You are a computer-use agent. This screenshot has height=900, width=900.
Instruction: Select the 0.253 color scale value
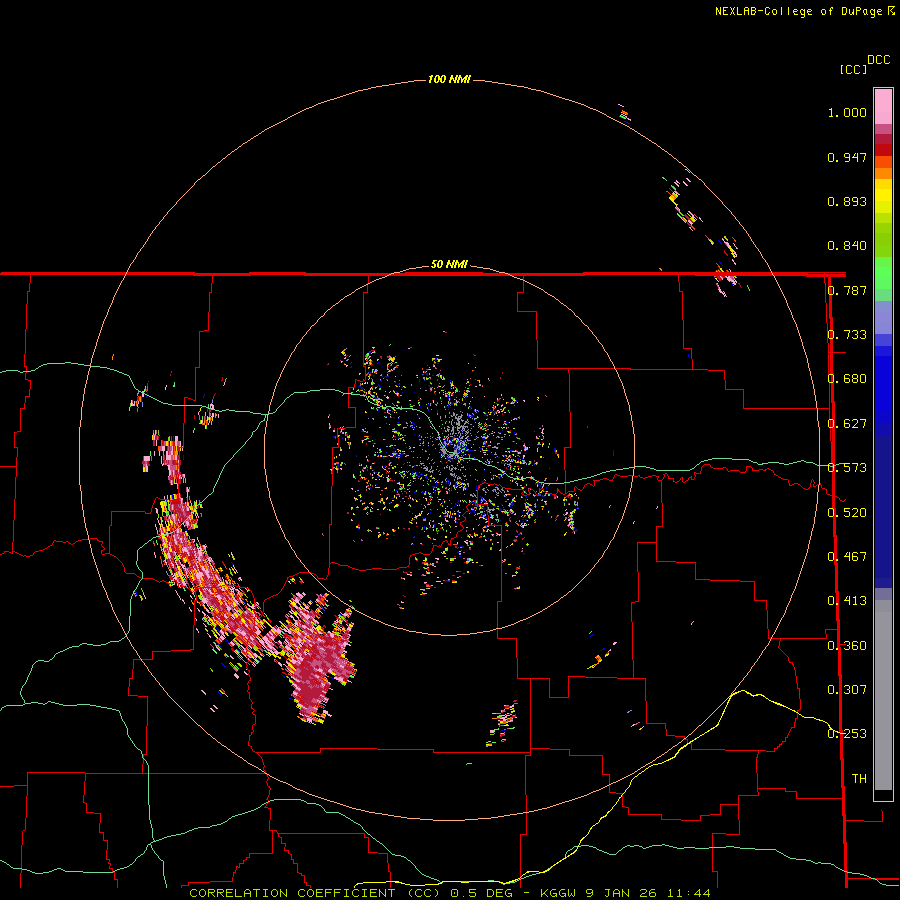[x=847, y=734]
